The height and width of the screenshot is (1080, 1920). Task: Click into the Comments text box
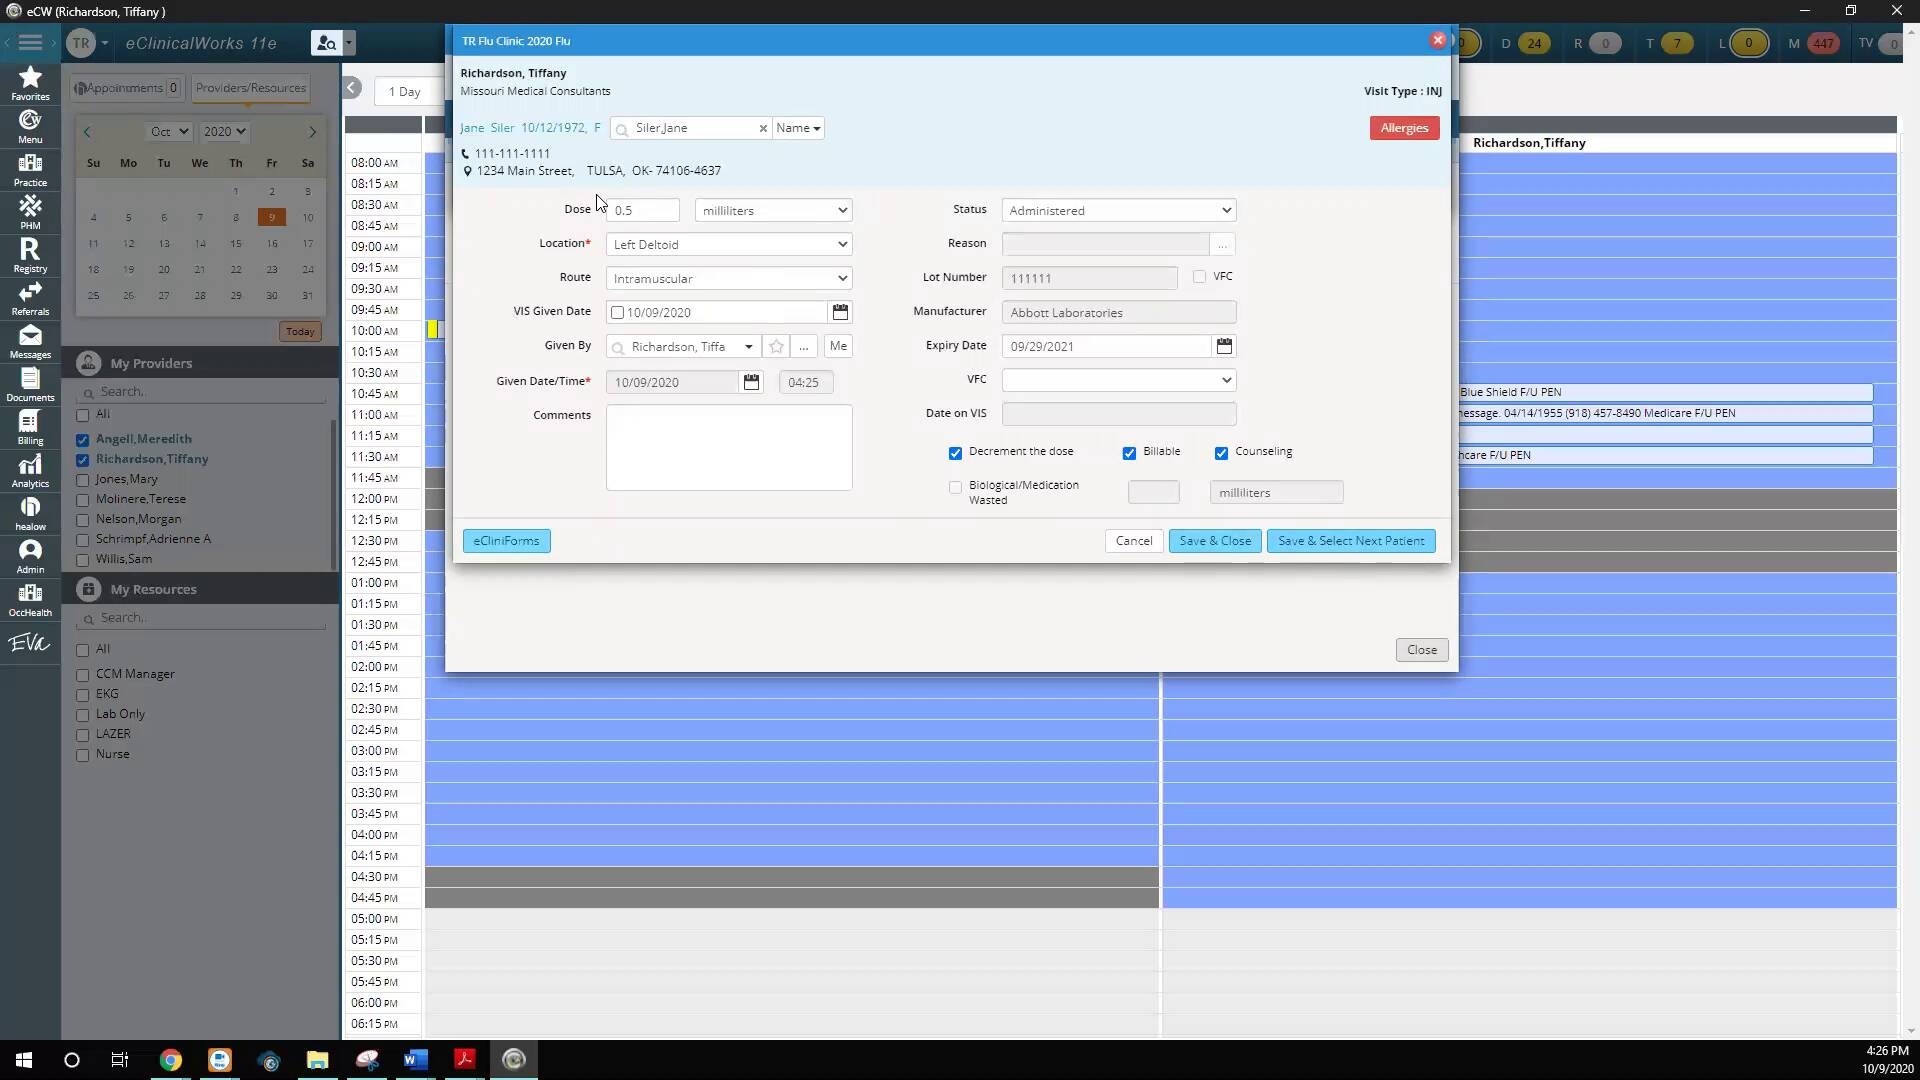[729, 447]
